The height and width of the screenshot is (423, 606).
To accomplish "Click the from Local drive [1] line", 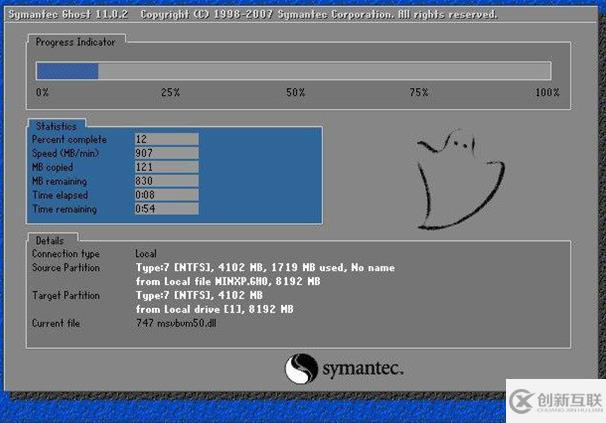I will 214,309.
